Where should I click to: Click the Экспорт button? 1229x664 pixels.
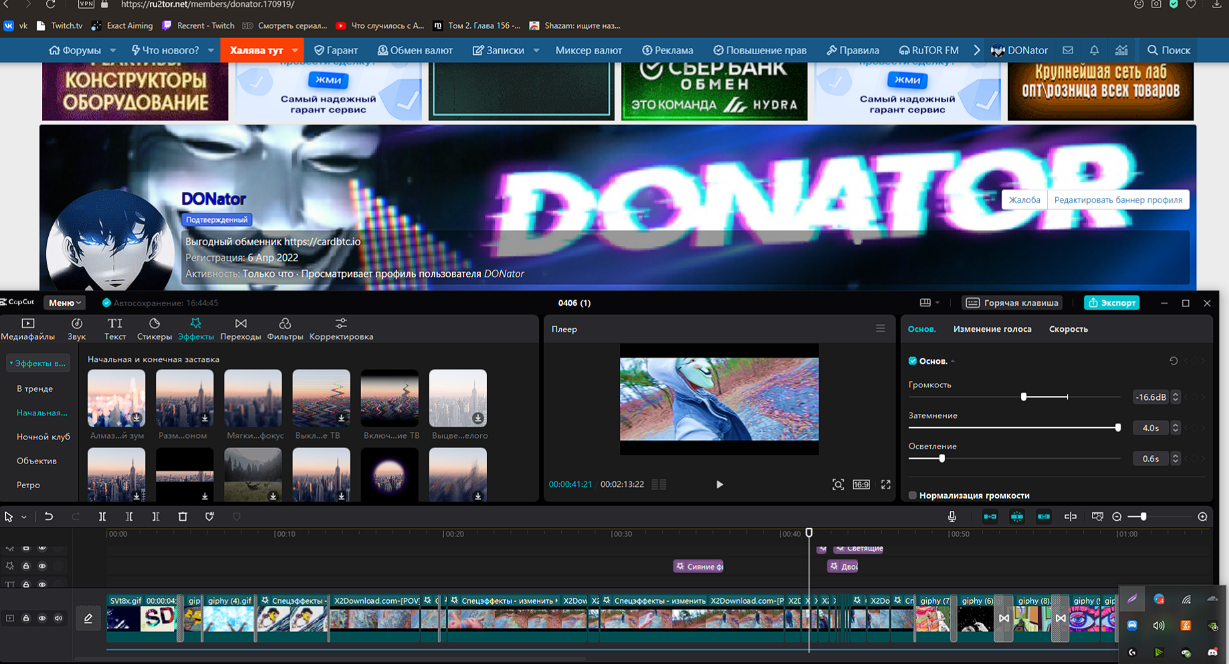point(1111,303)
